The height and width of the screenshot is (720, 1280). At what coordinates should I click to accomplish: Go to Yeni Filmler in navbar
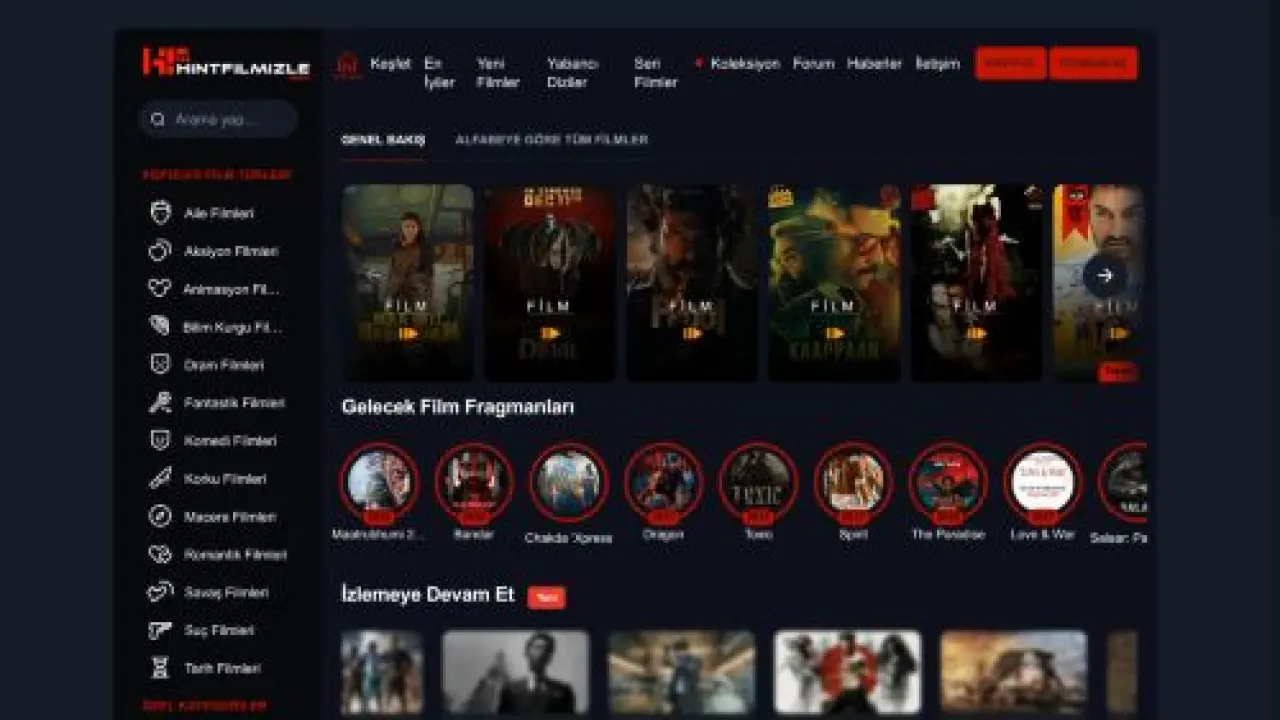click(497, 73)
